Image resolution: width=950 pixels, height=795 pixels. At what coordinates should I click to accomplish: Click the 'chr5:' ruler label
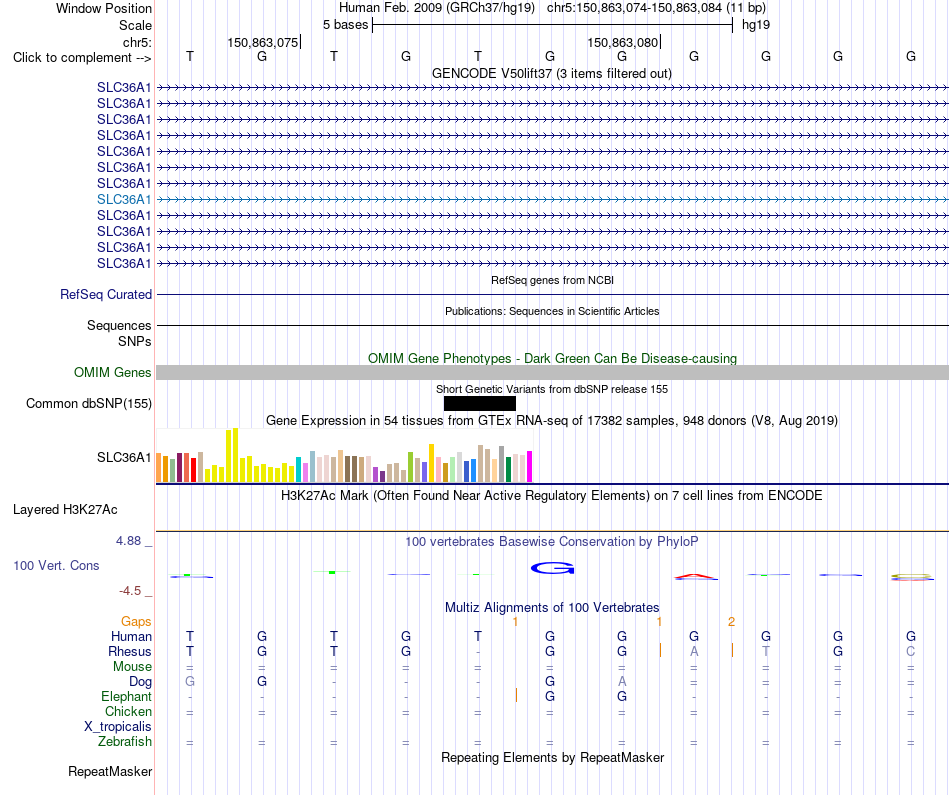[x=137, y=42]
